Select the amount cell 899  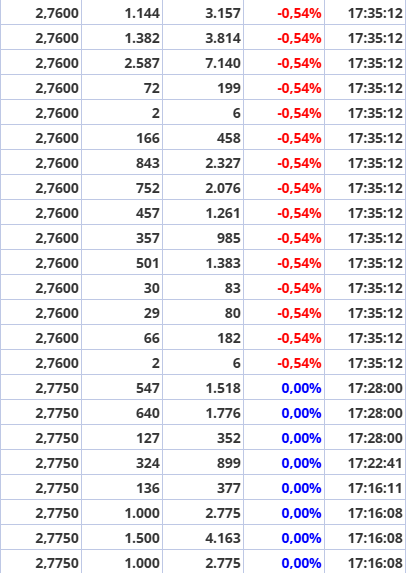[203, 462]
